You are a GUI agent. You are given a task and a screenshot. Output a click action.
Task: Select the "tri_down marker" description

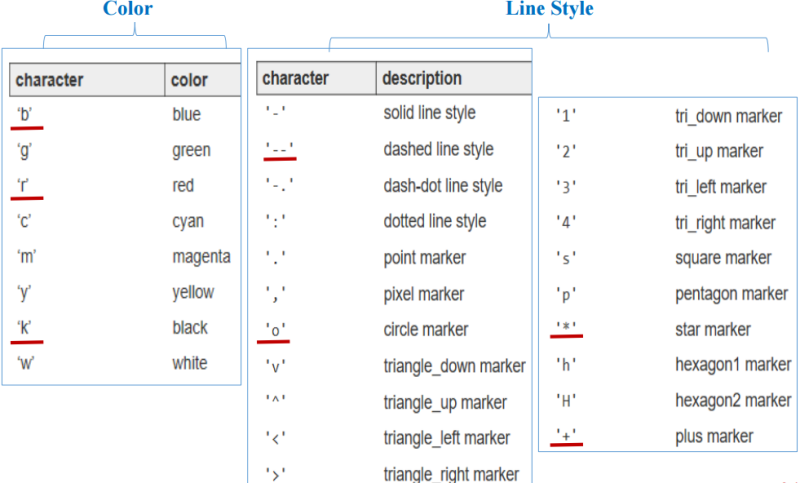[x=728, y=116]
